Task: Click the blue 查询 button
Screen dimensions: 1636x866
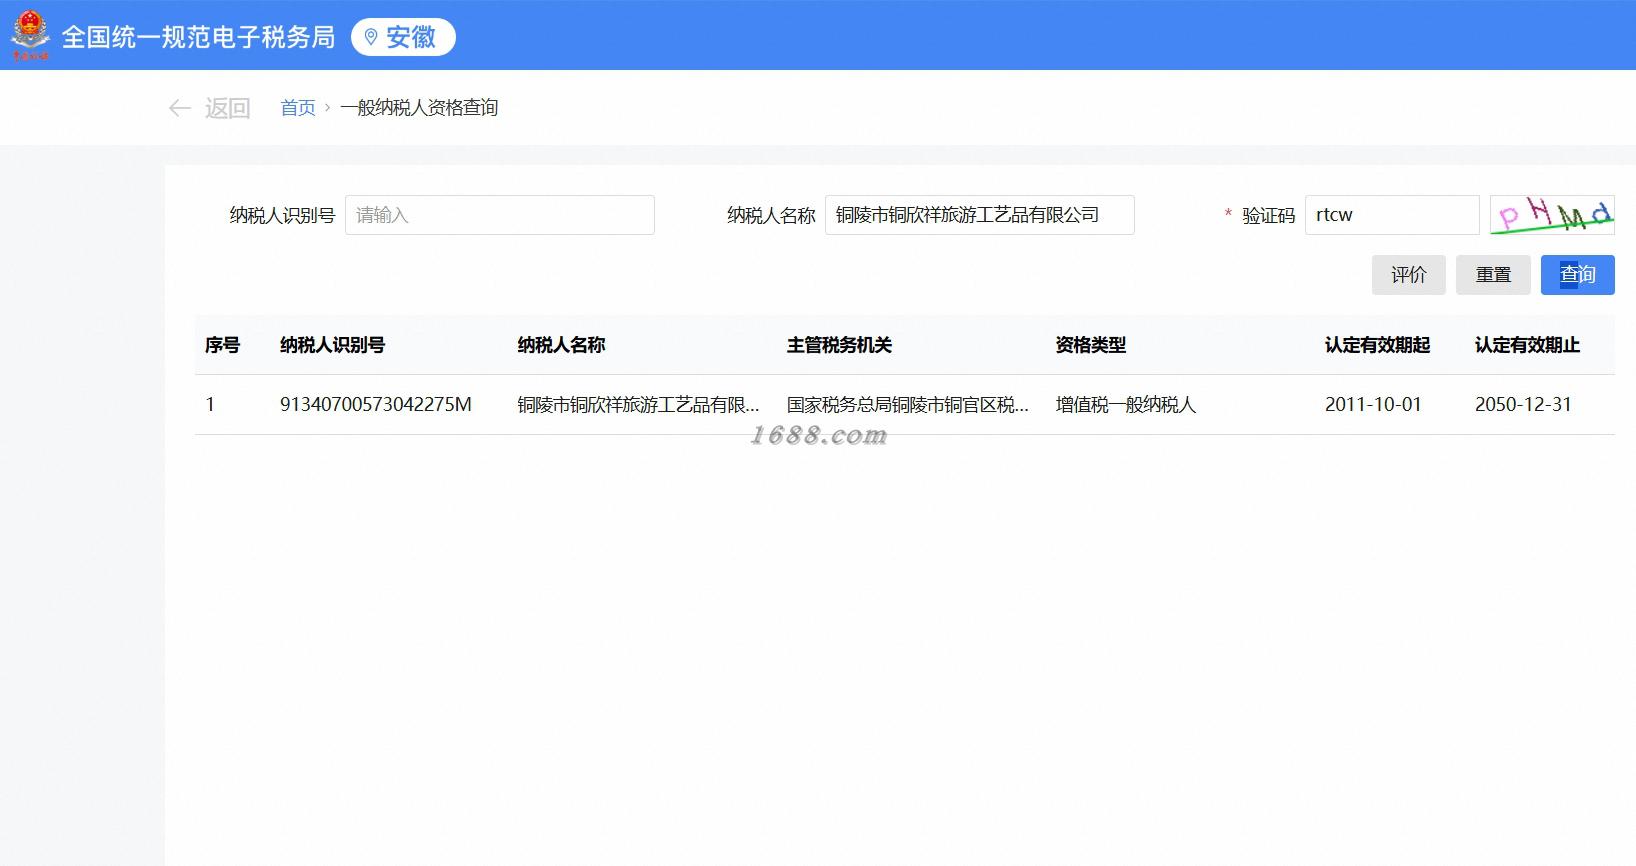Action: click(1578, 275)
